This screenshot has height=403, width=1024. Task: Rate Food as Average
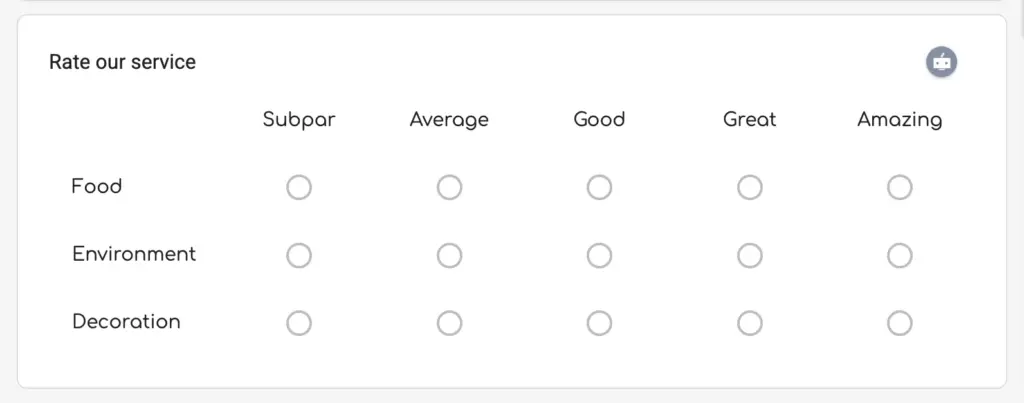click(449, 187)
